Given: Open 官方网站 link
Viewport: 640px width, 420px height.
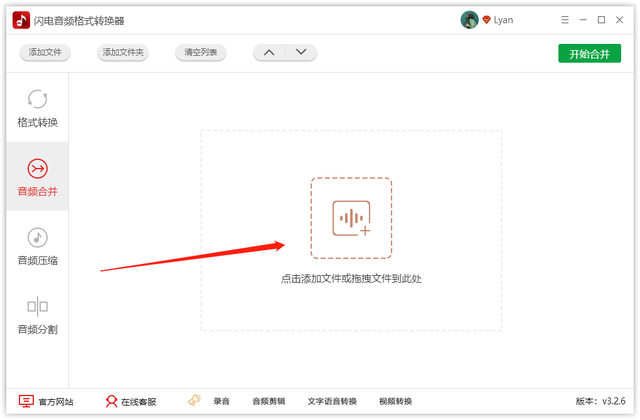Looking at the screenshot, I should coord(46,402).
